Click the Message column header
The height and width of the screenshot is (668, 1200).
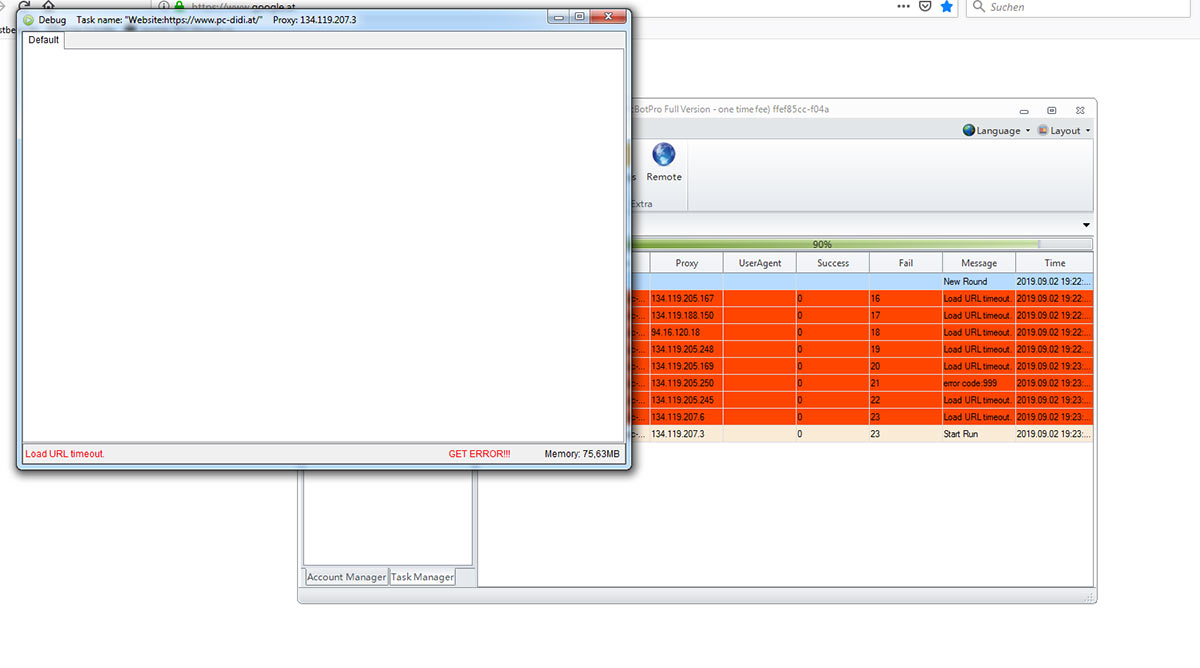tap(978, 263)
